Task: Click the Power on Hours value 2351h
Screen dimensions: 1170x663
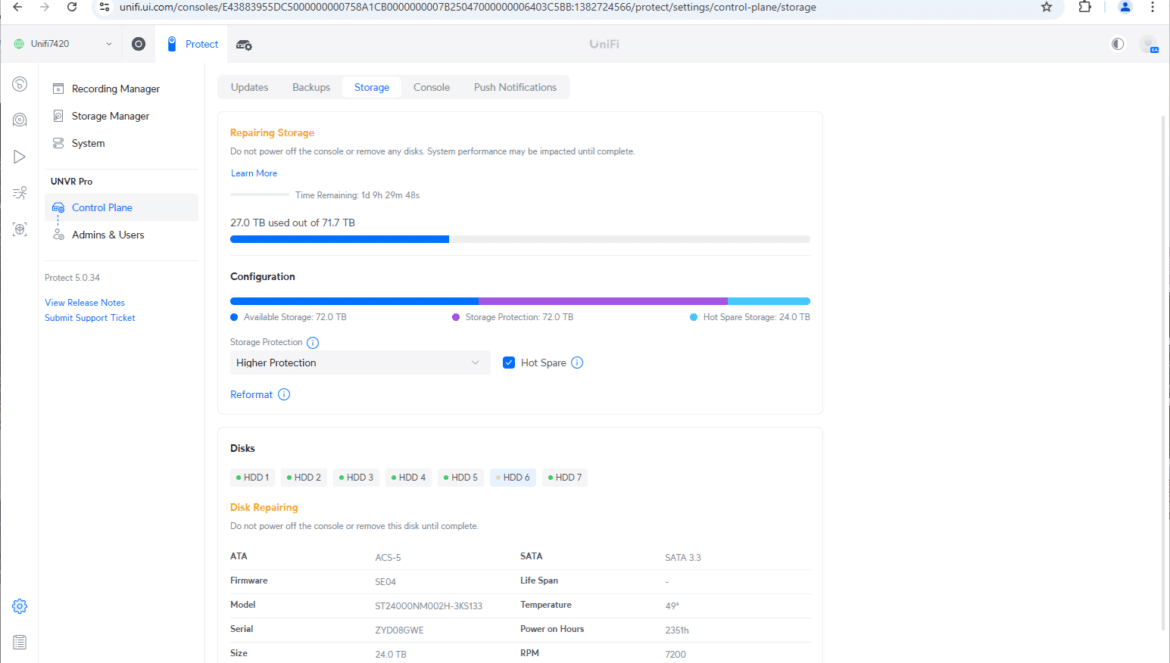Action: (x=677, y=630)
